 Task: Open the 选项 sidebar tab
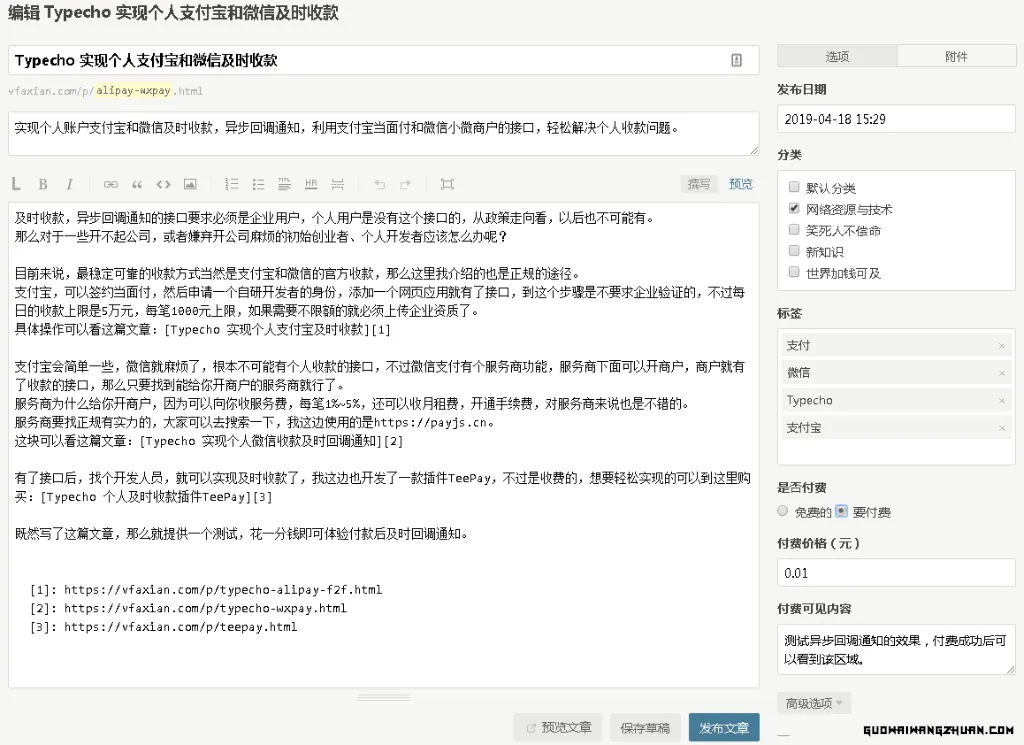point(837,57)
